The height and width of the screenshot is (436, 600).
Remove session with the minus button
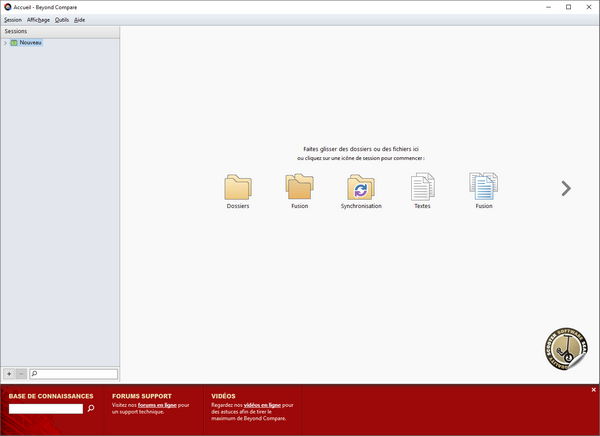(x=21, y=374)
